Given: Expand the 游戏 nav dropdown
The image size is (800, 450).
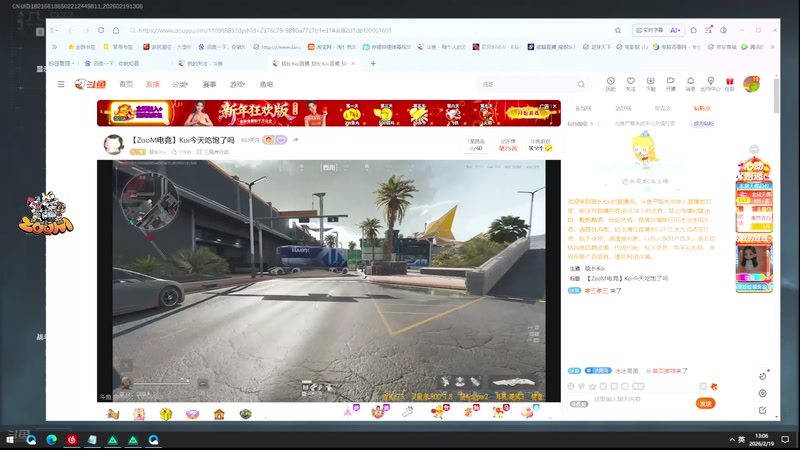Looking at the screenshot, I should pos(237,84).
